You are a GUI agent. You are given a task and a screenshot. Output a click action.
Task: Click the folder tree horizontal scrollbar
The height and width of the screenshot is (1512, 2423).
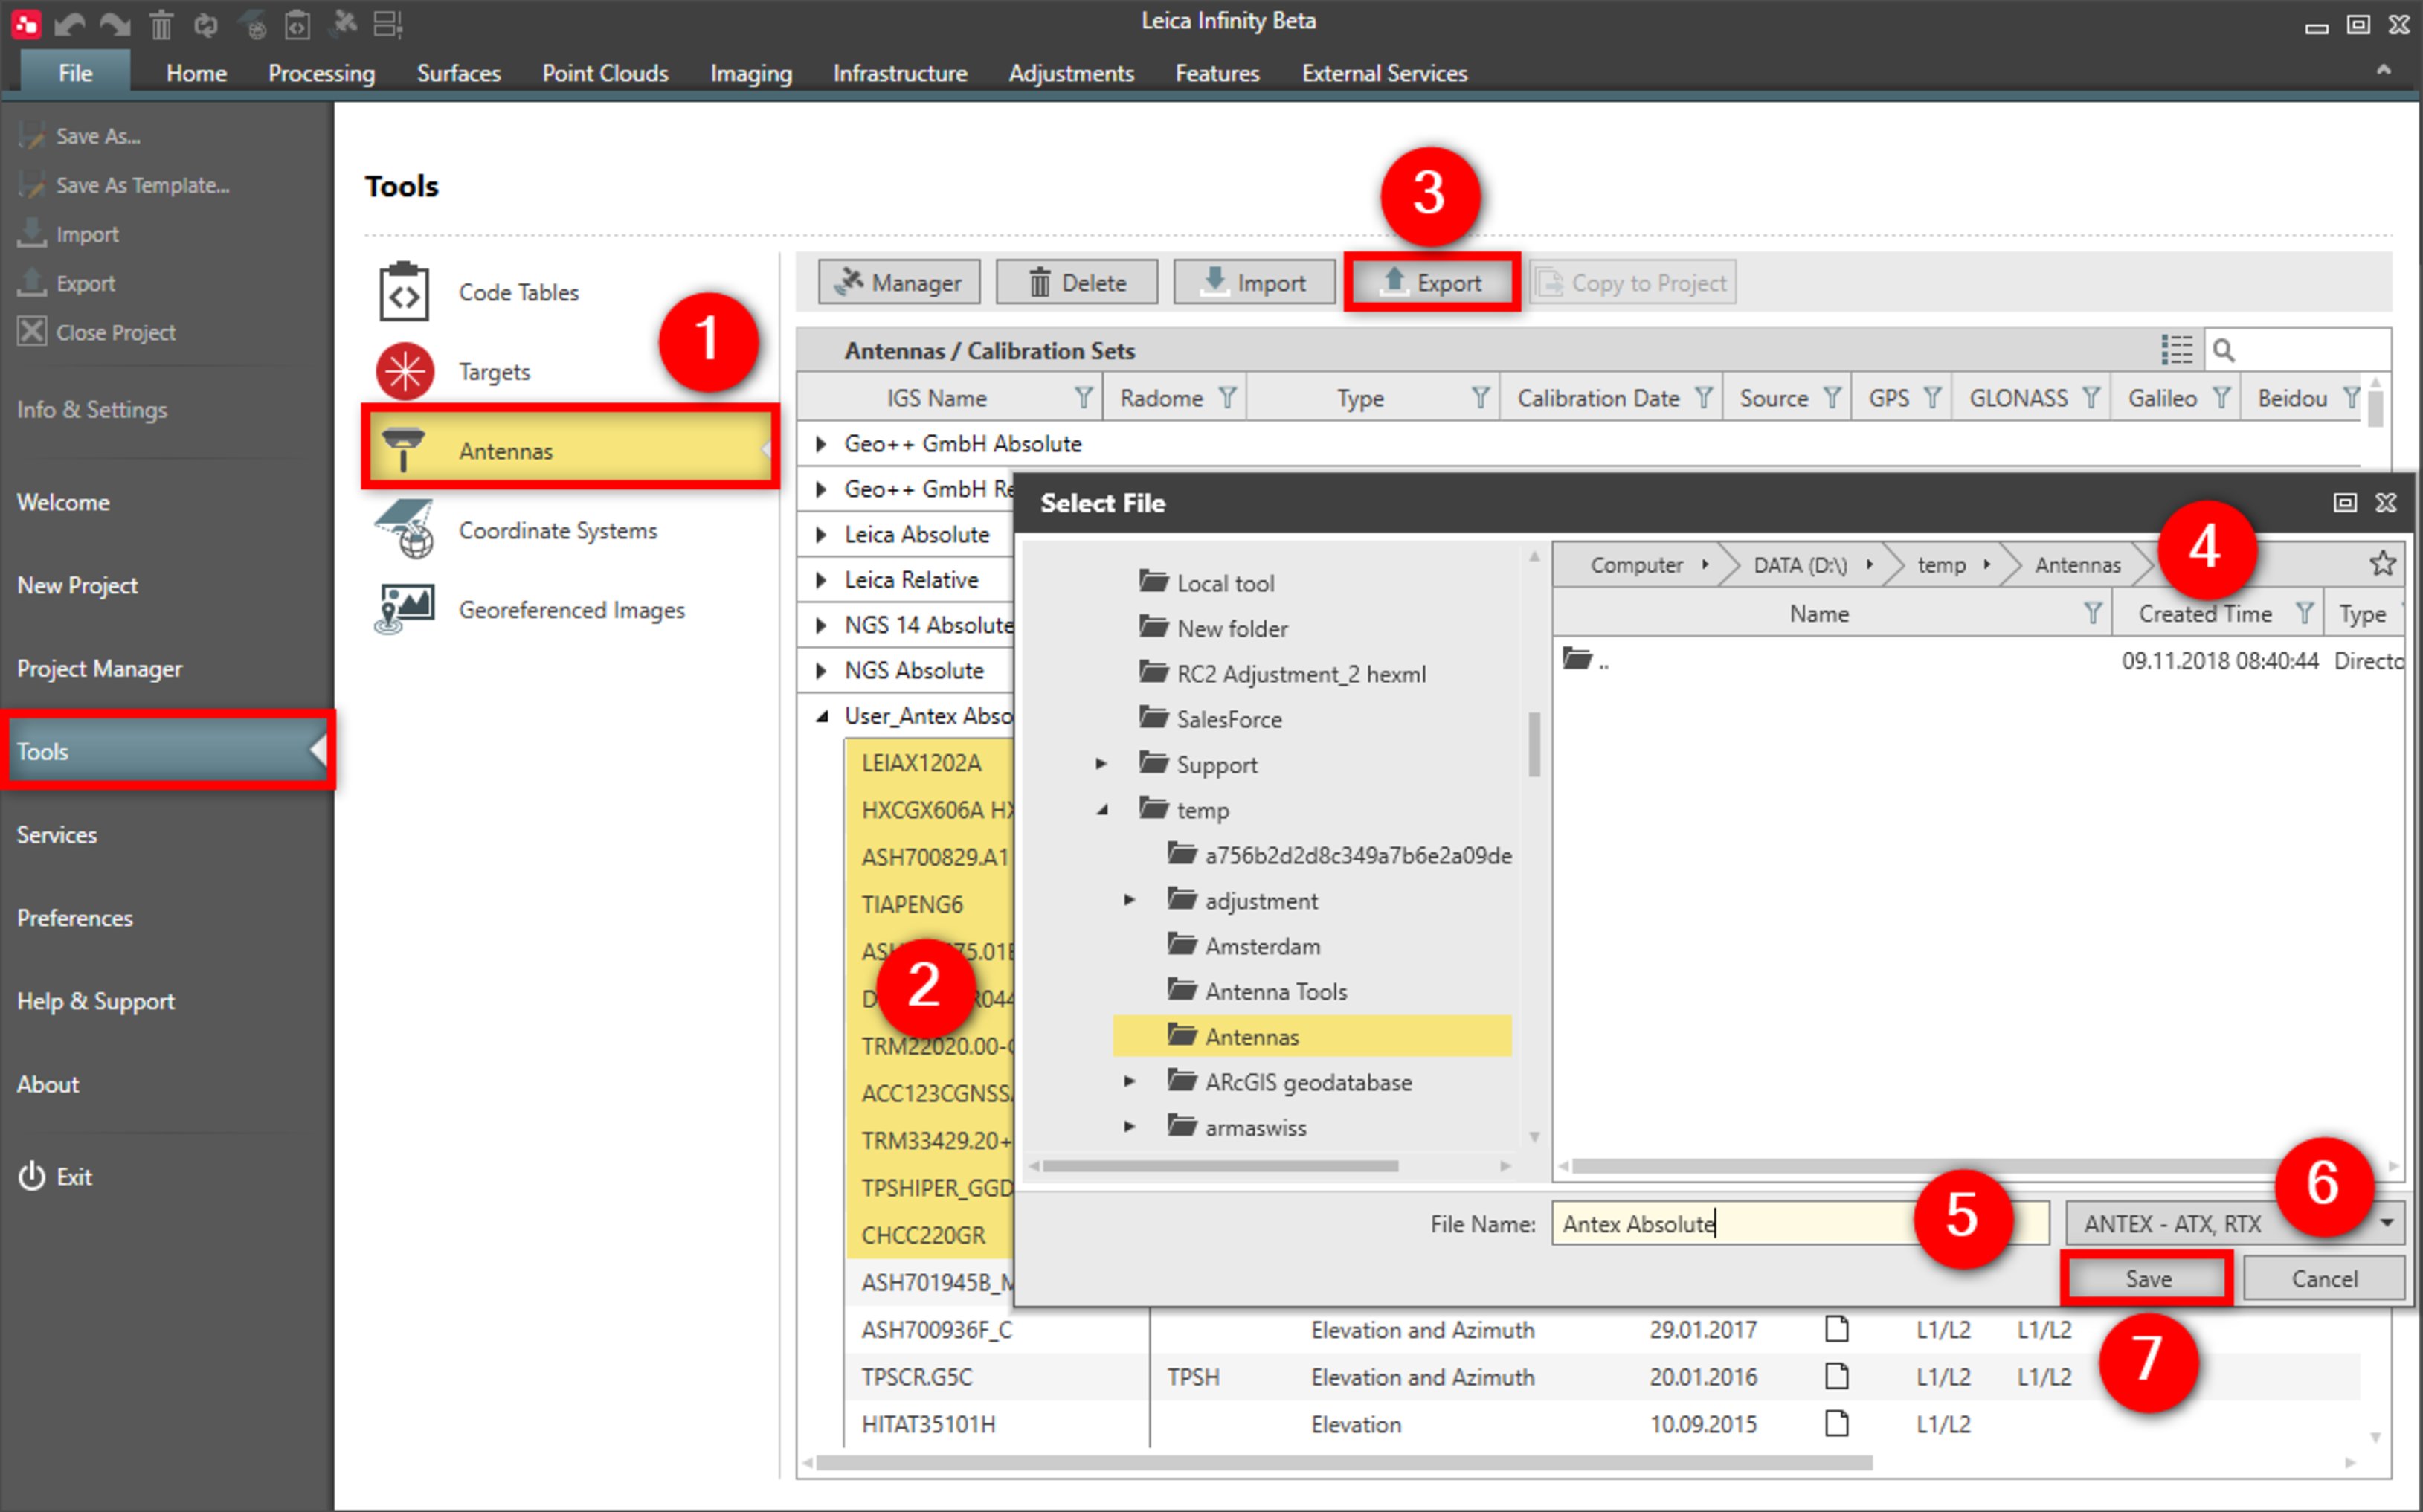(1220, 1165)
